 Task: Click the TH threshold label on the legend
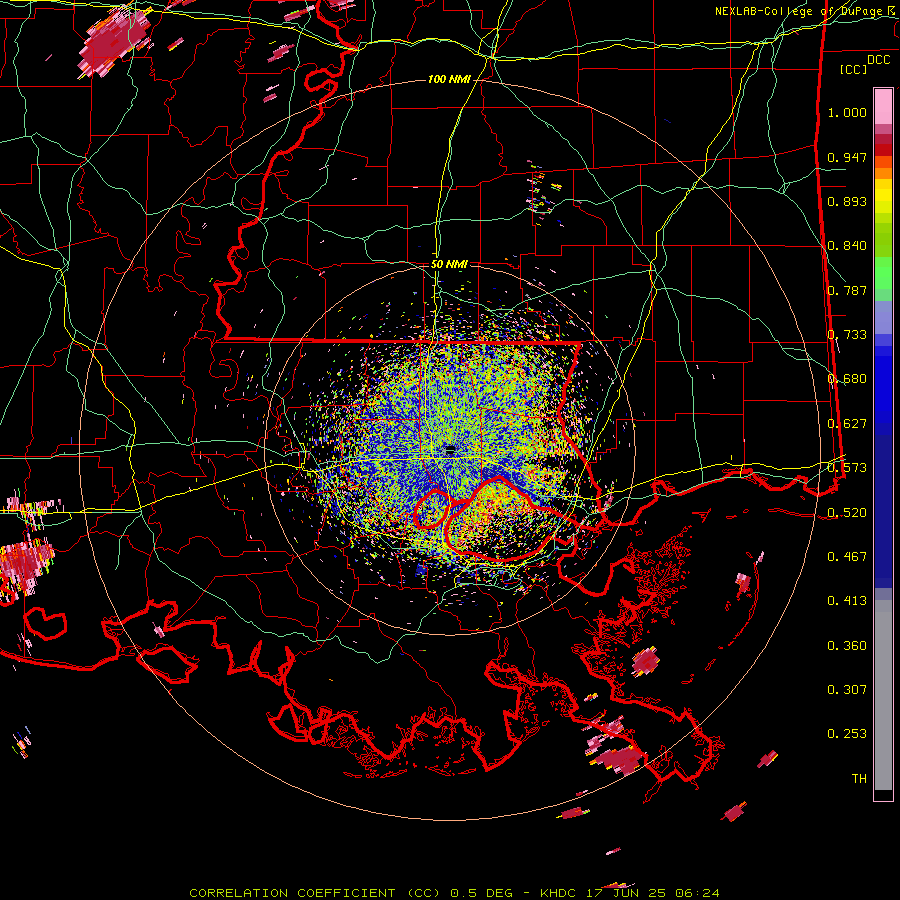(859, 779)
